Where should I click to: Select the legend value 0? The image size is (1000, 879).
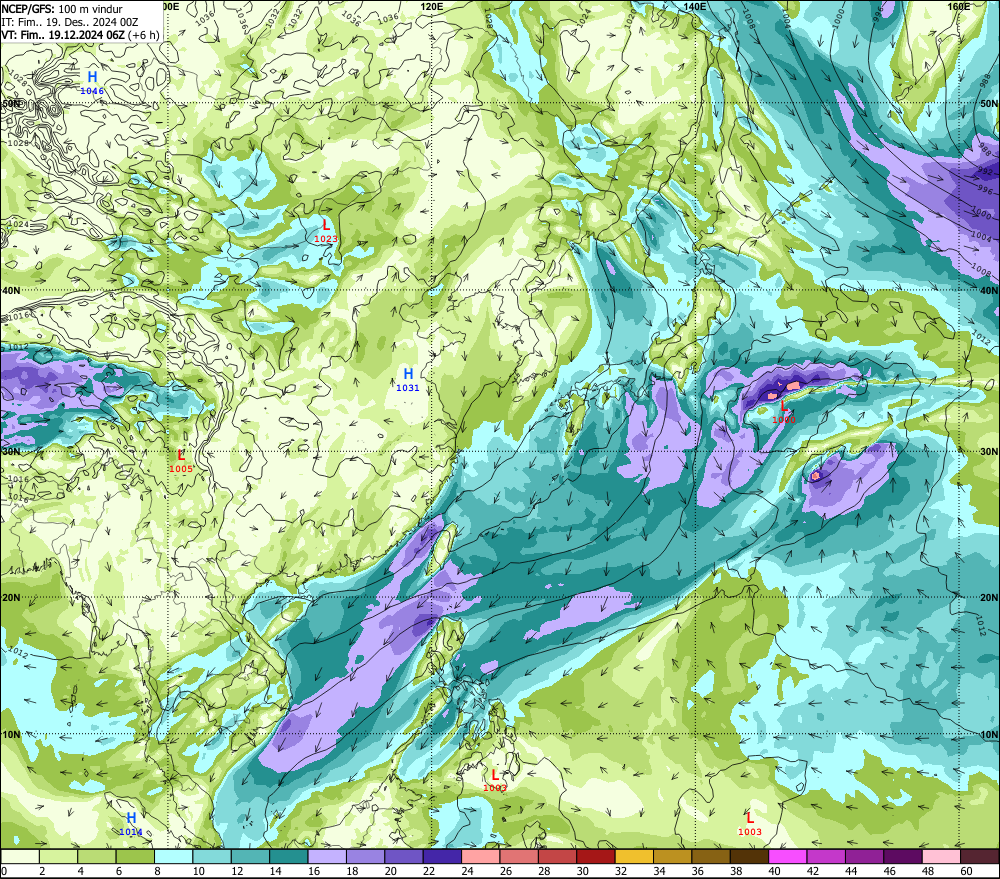[4, 871]
